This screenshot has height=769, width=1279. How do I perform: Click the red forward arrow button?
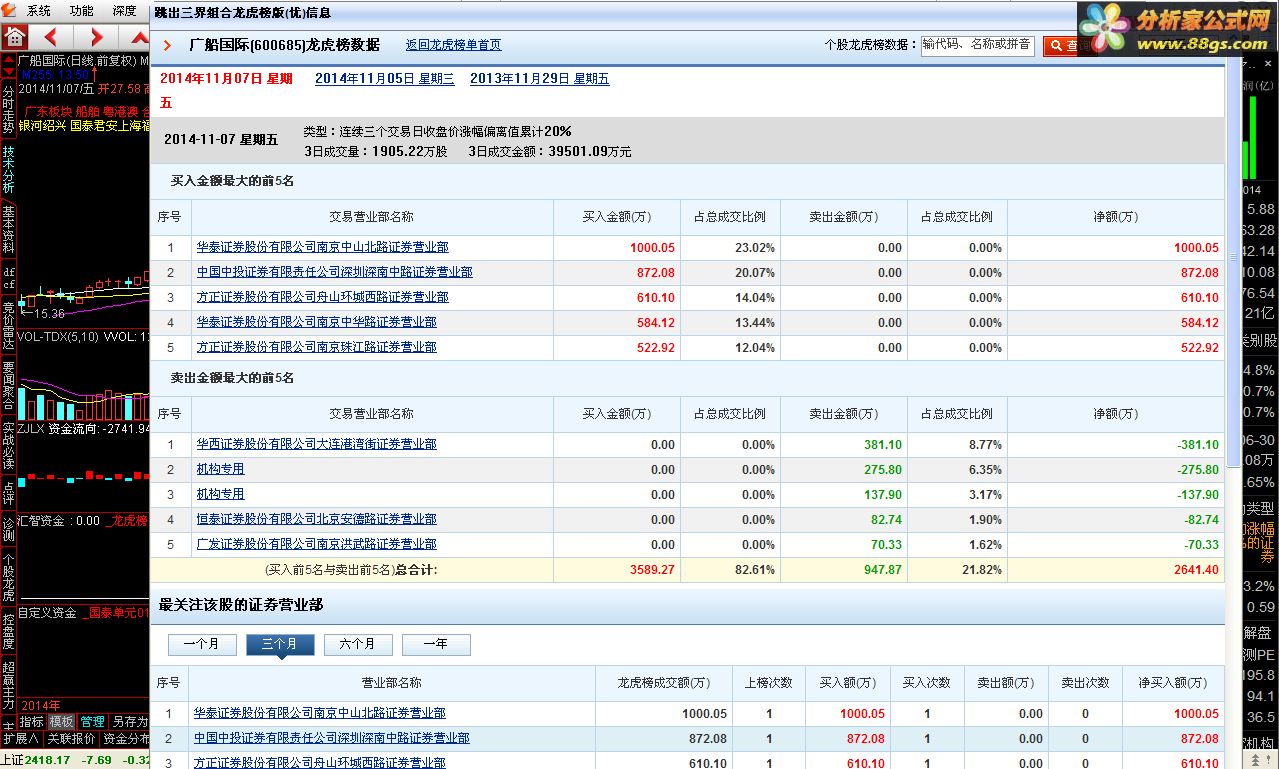97,38
